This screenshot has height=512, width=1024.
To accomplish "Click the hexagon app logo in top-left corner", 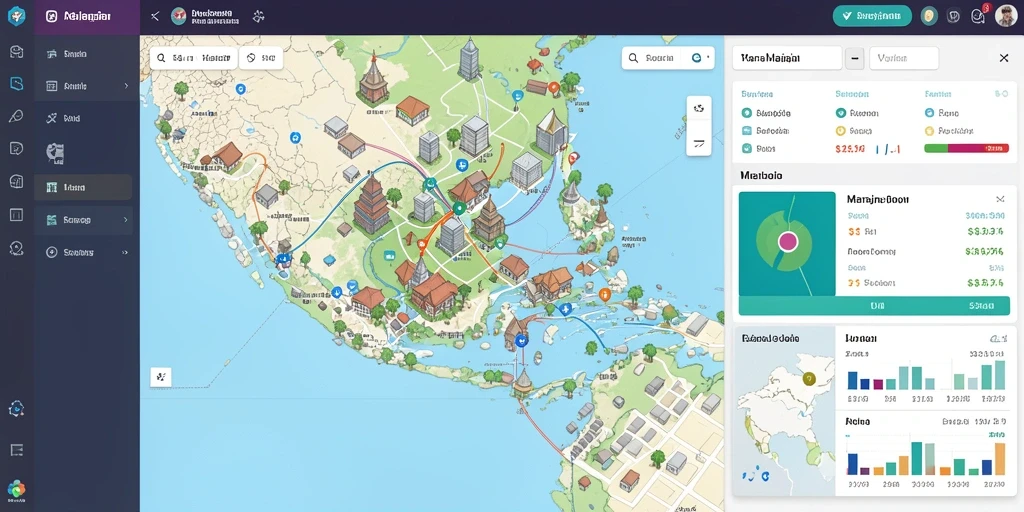I will [x=16, y=17].
